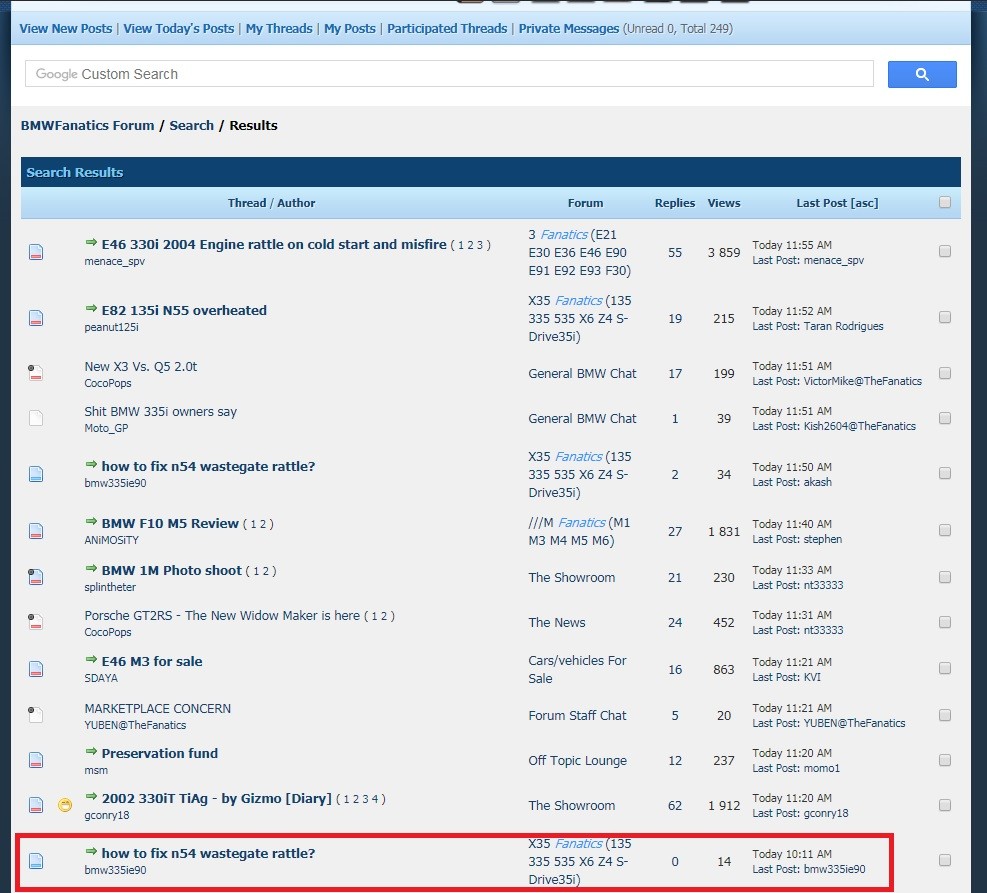
Task: Click green arrow beside E46 330i thread
Action: (x=91, y=243)
